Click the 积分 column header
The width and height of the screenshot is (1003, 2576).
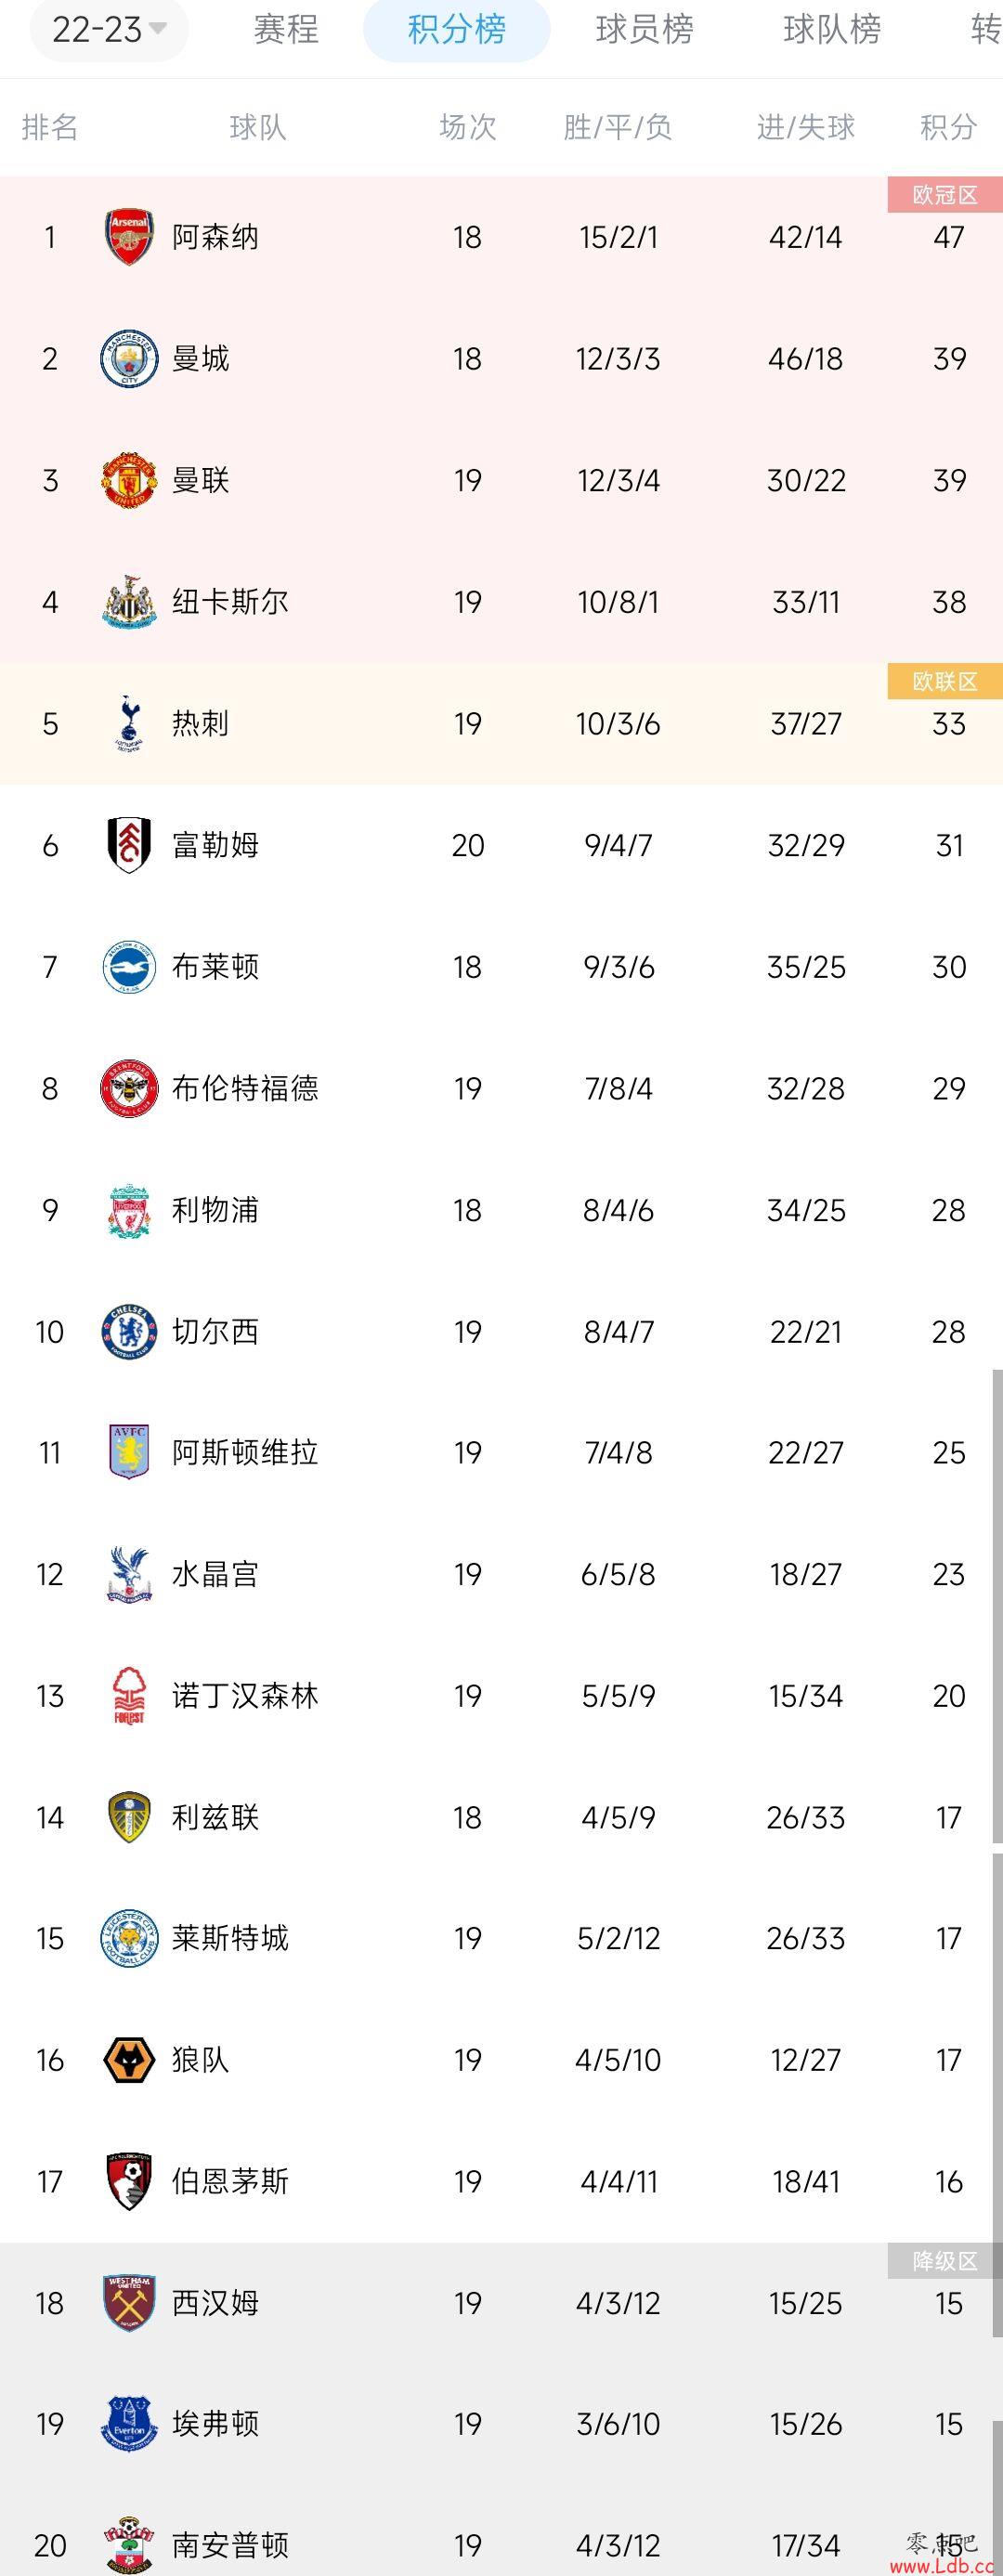pyautogui.click(x=948, y=127)
